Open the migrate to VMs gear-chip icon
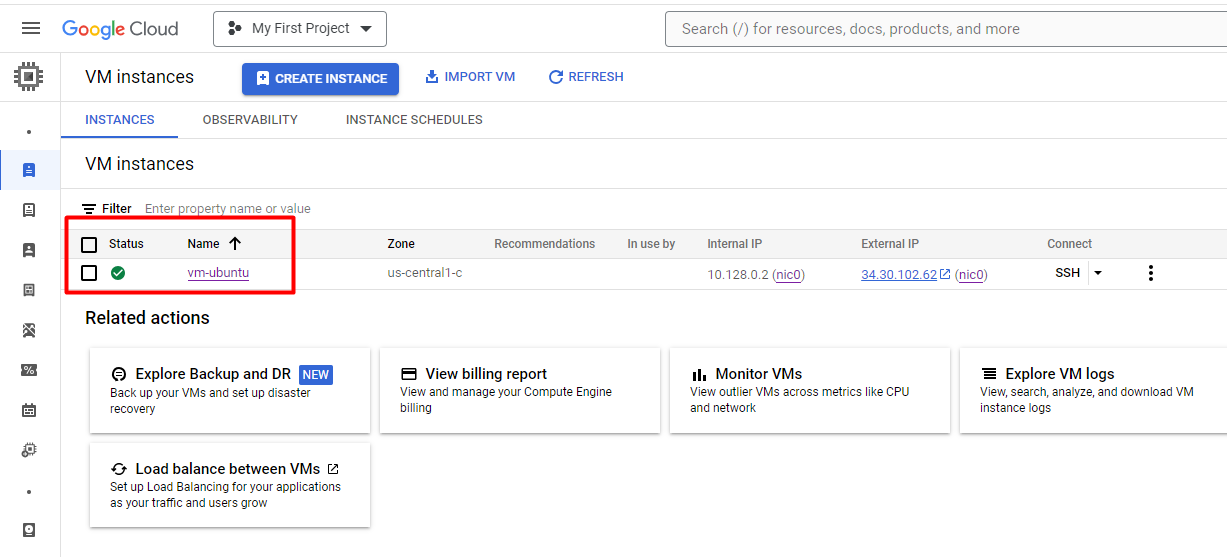 point(29,450)
